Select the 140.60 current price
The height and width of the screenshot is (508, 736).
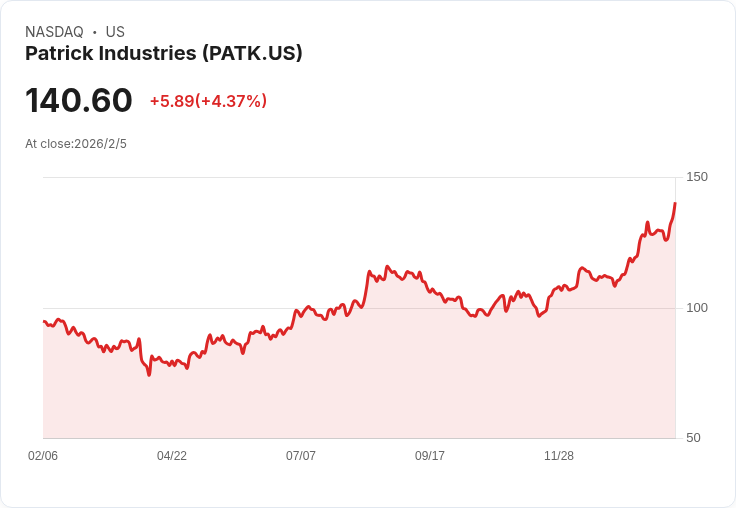tap(79, 101)
